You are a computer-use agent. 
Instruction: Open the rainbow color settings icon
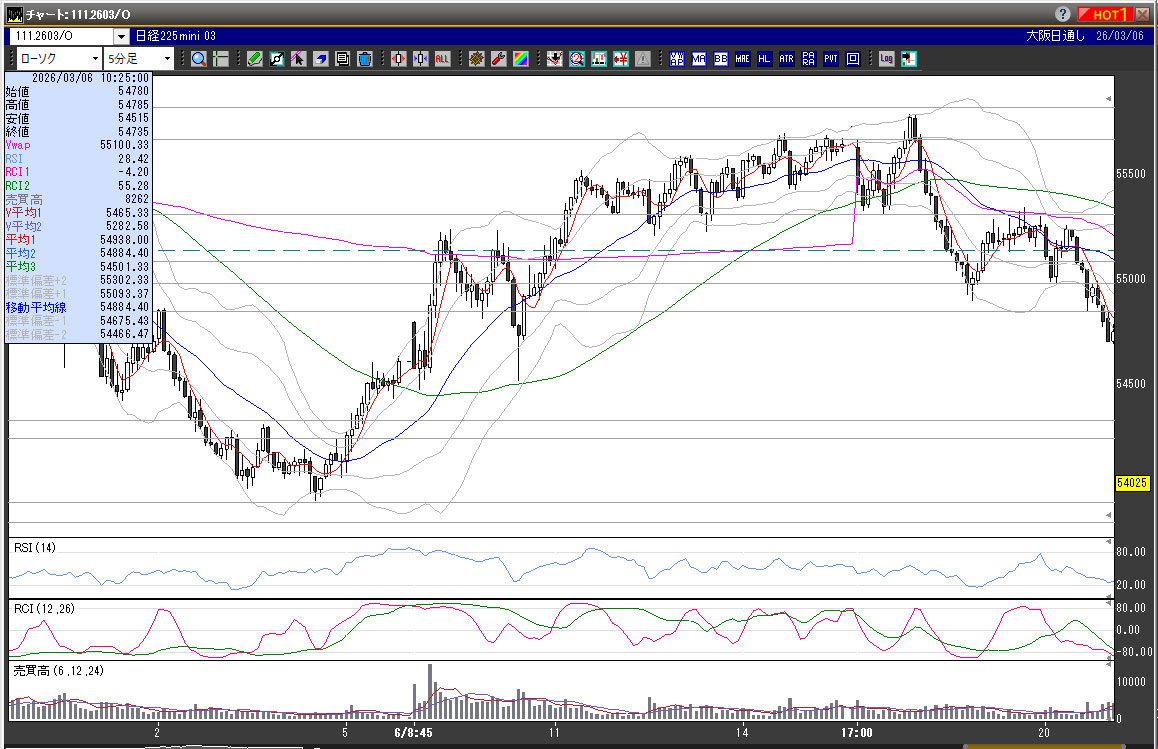520,59
